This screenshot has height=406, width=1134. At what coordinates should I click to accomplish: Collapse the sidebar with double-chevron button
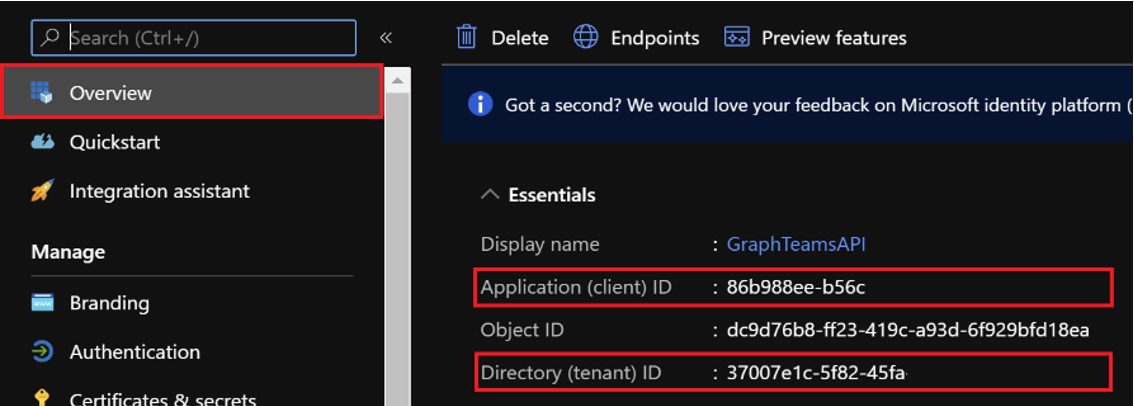click(386, 38)
